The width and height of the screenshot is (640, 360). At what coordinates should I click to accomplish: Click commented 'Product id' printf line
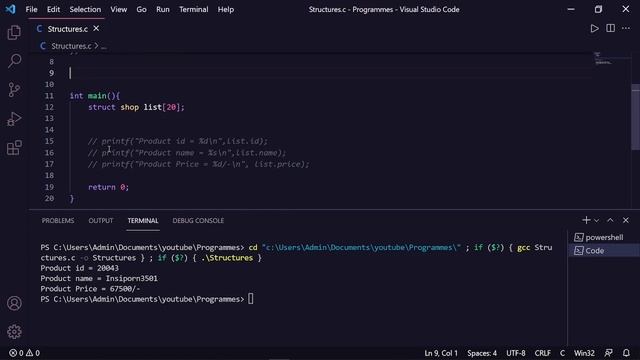(x=178, y=141)
